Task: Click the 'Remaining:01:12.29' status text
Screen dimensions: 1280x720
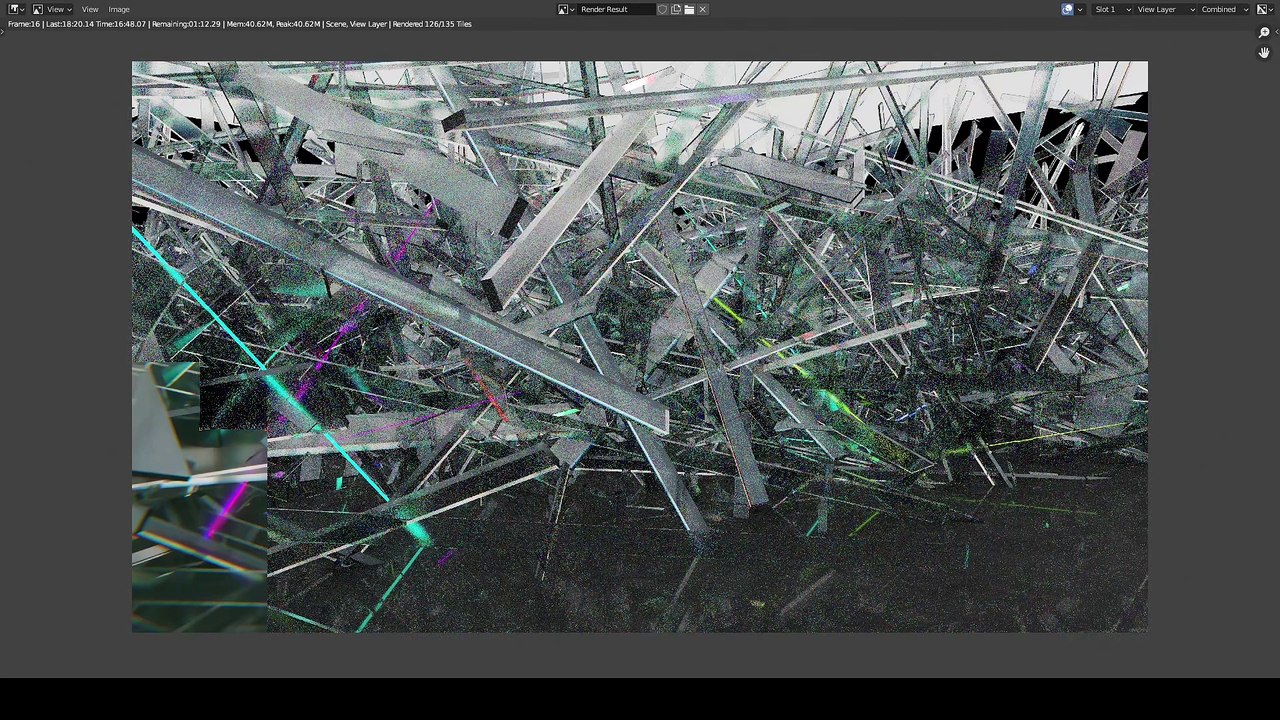Action: [x=186, y=24]
